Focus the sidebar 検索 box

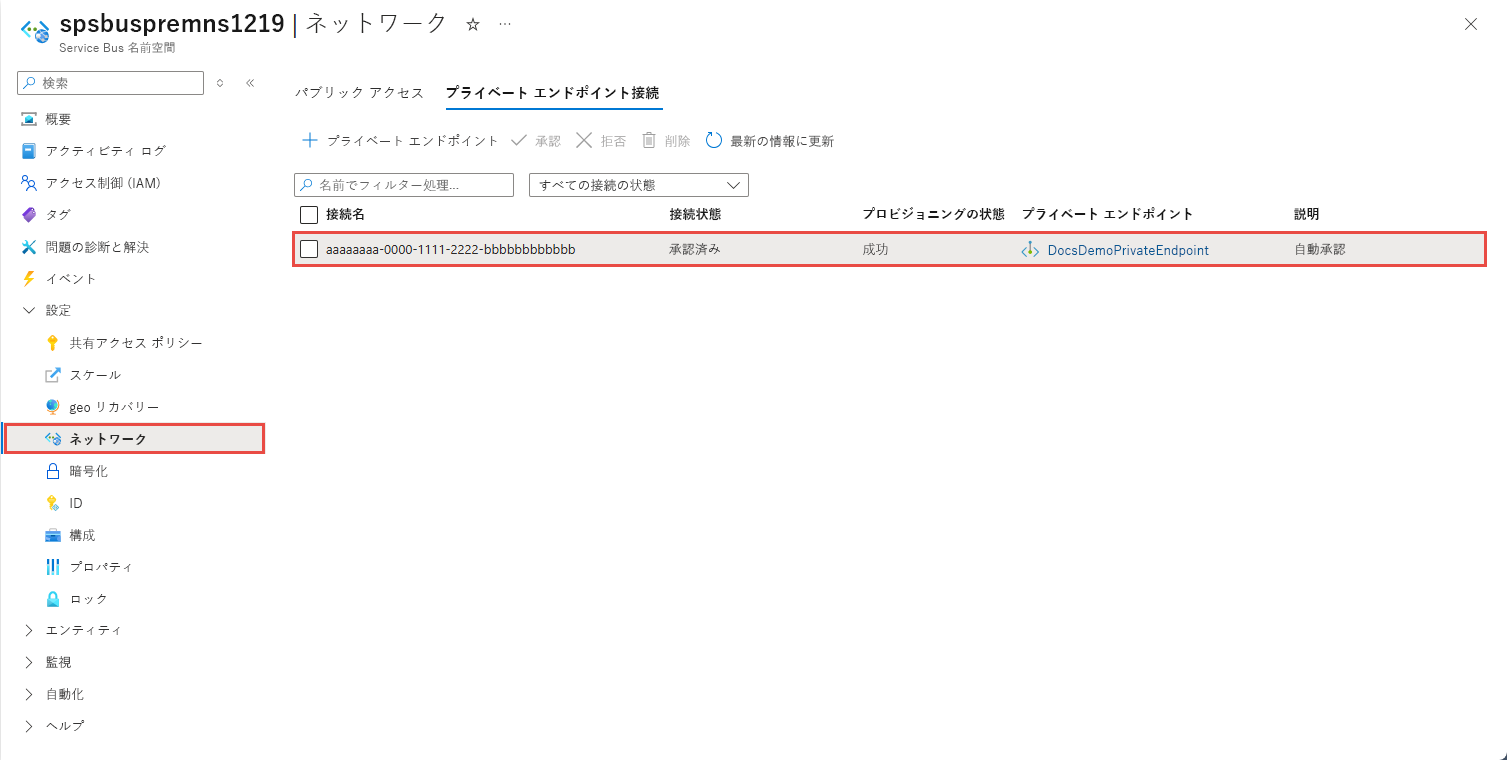click(110, 83)
